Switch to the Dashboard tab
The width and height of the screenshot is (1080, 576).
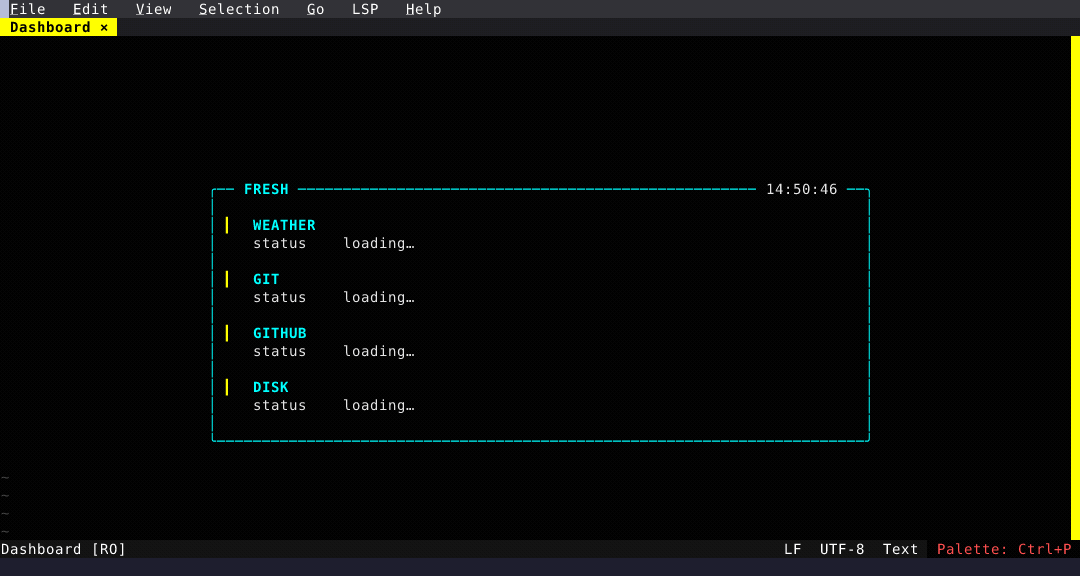pyautogui.click(x=50, y=27)
